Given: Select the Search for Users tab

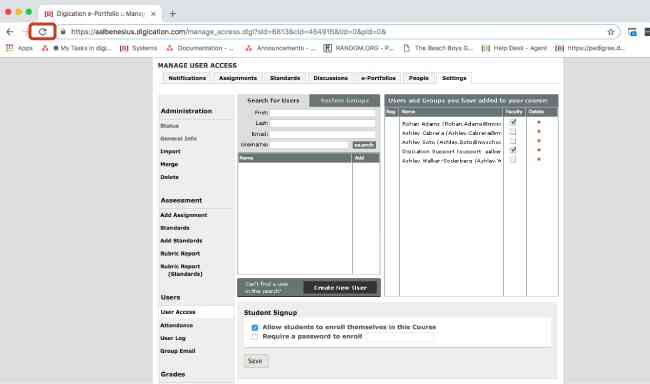Looking at the screenshot, I should pyautogui.click(x=273, y=101).
